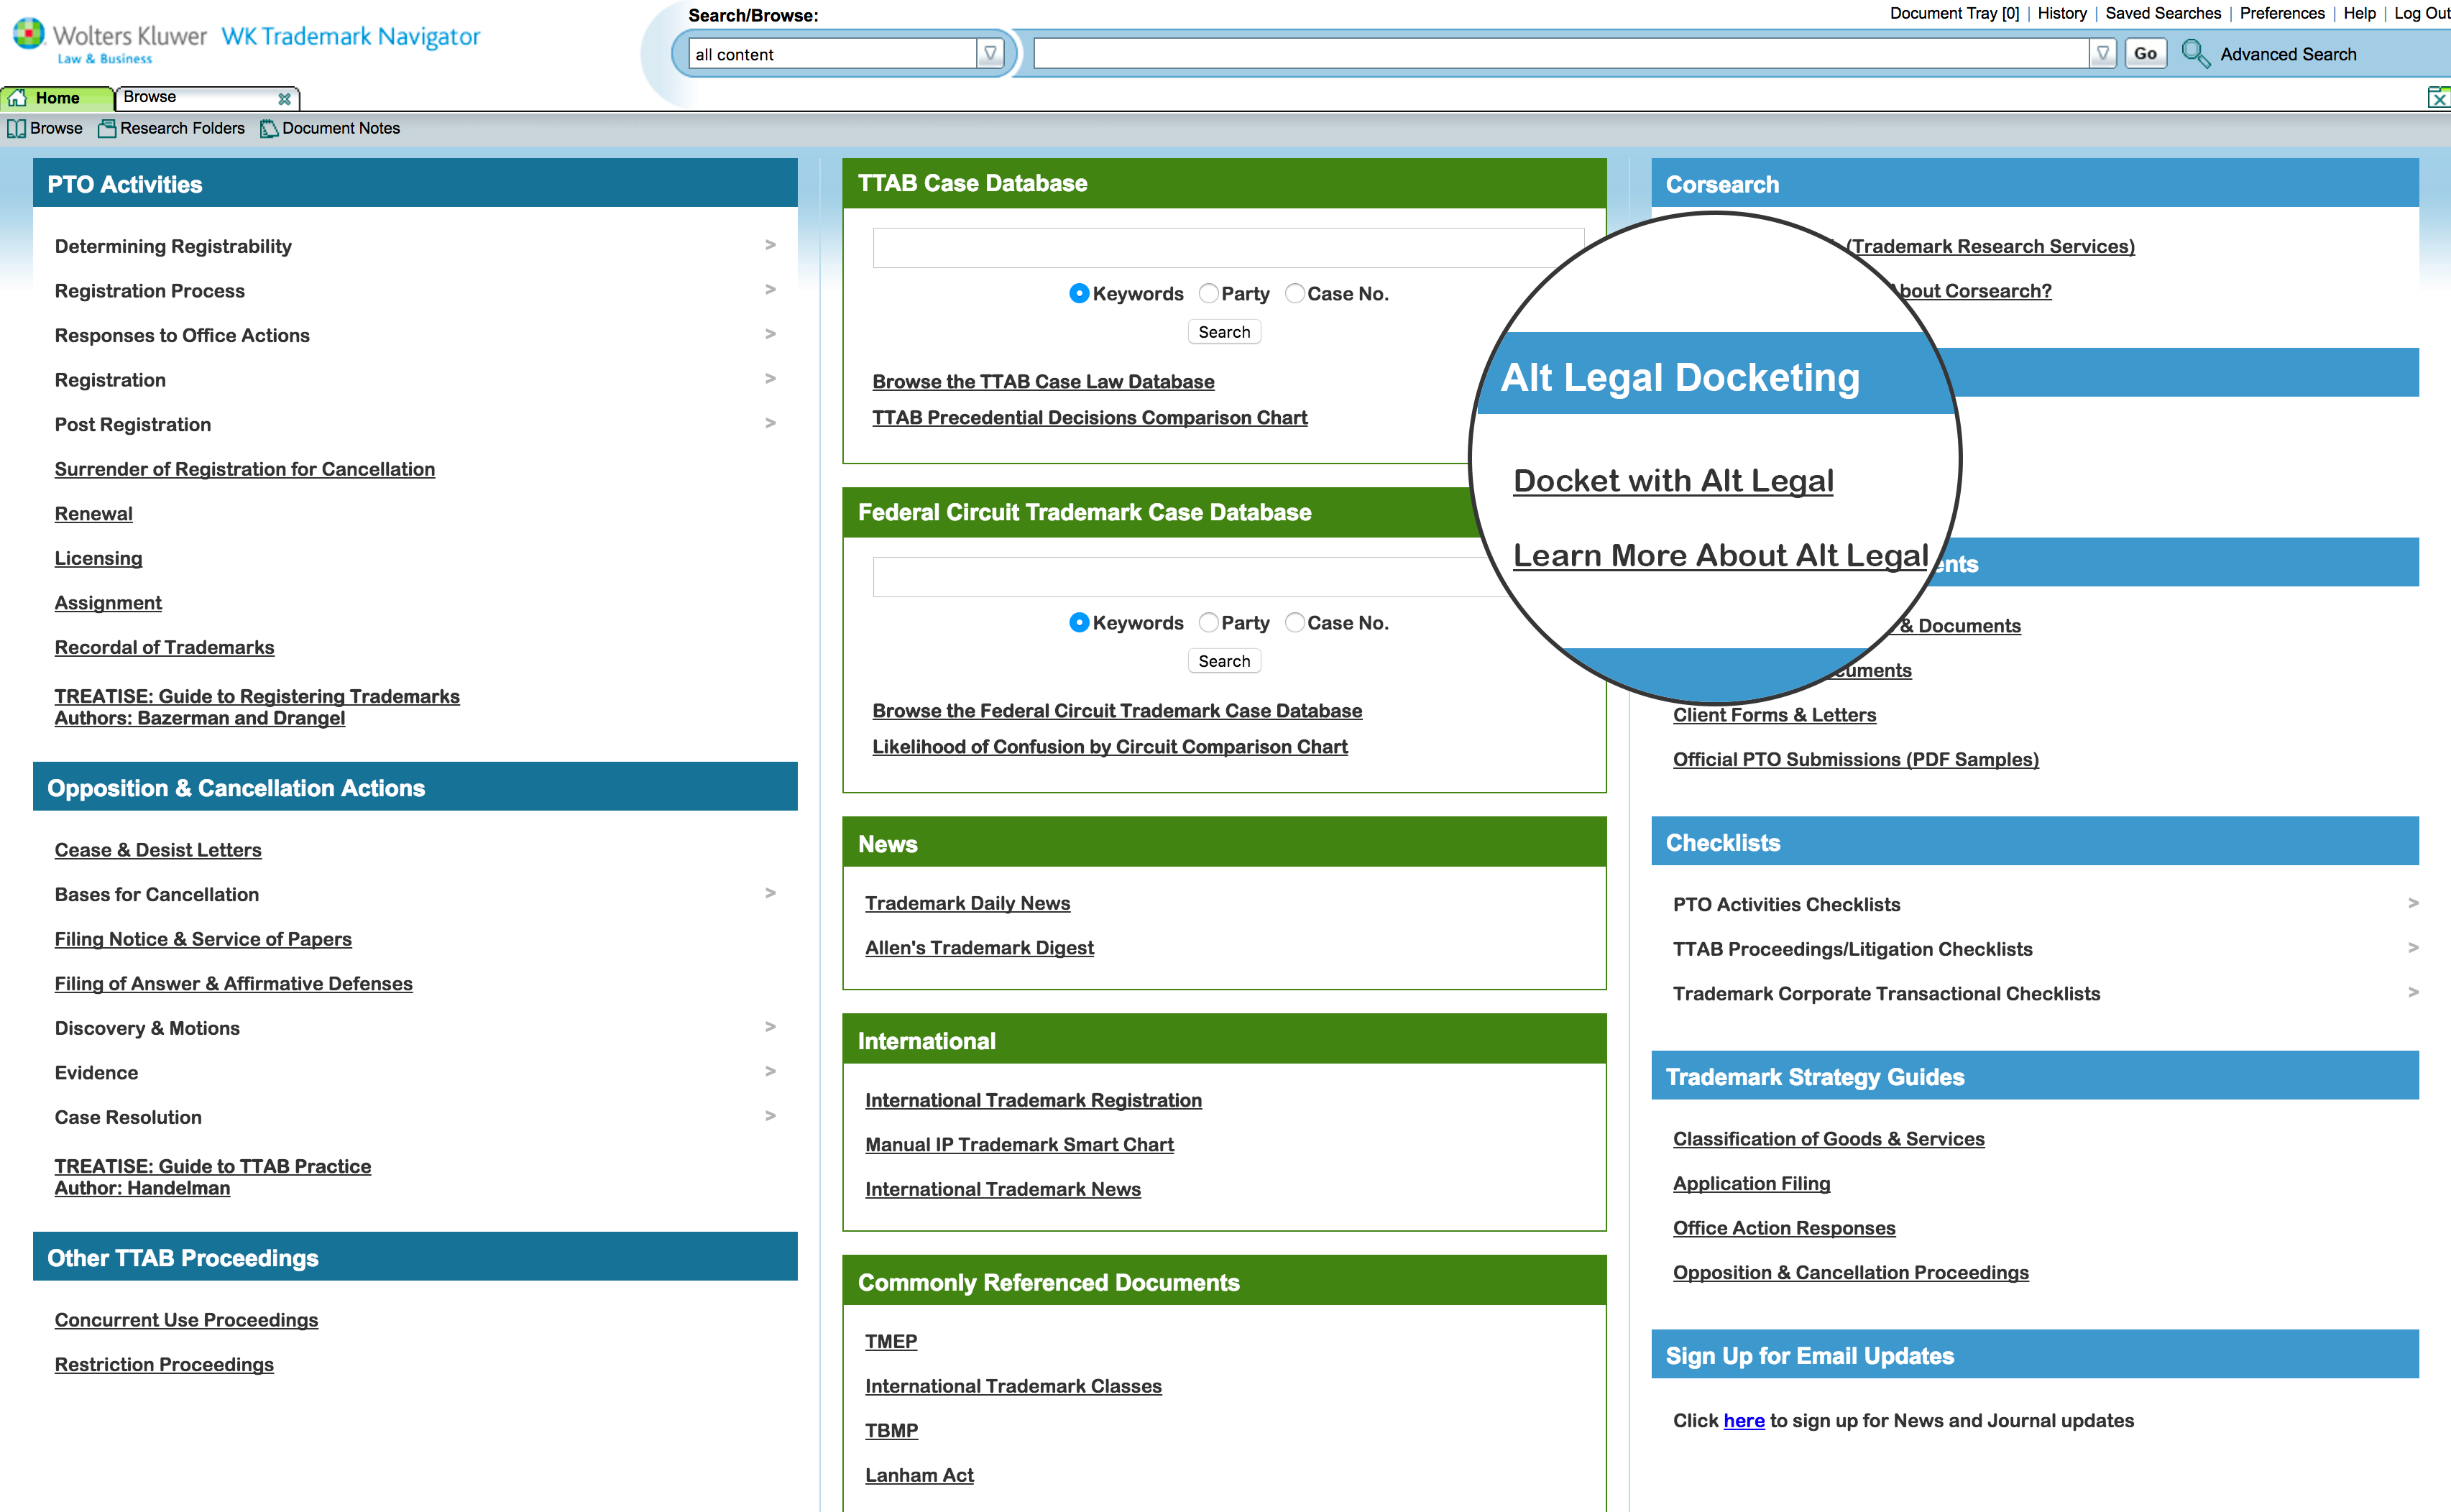Click the main search input field
The image size is (2451, 1512).
click(1561, 53)
